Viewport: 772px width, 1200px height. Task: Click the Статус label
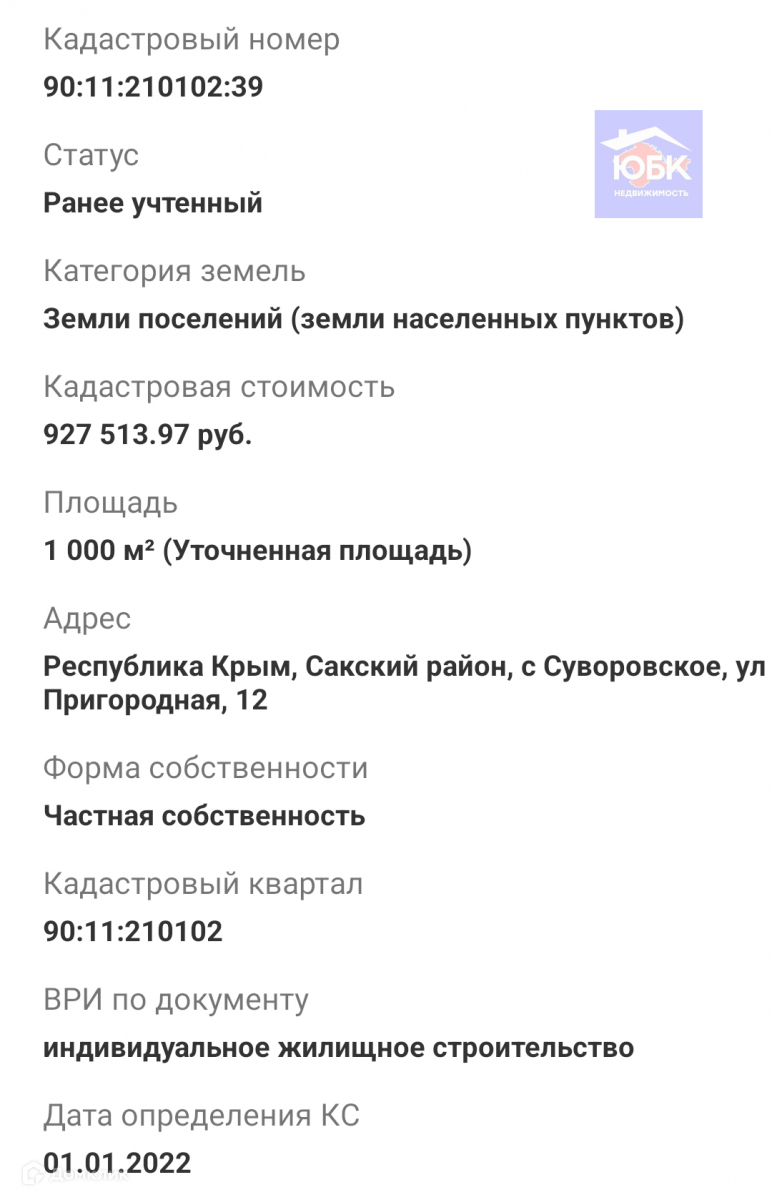(x=91, y=155)
